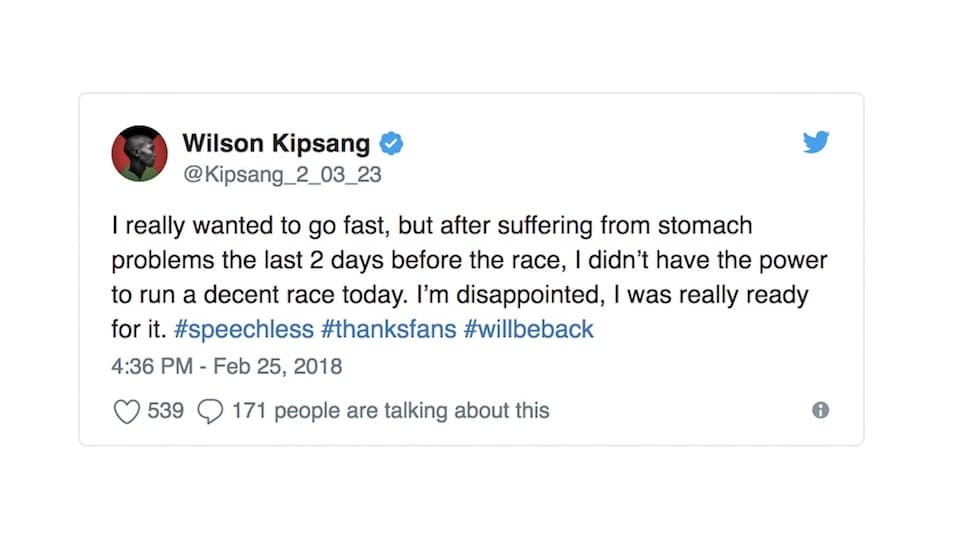Click '171 people are talking about this'
This screenshot has height=540, width=960.
(391, 411)
